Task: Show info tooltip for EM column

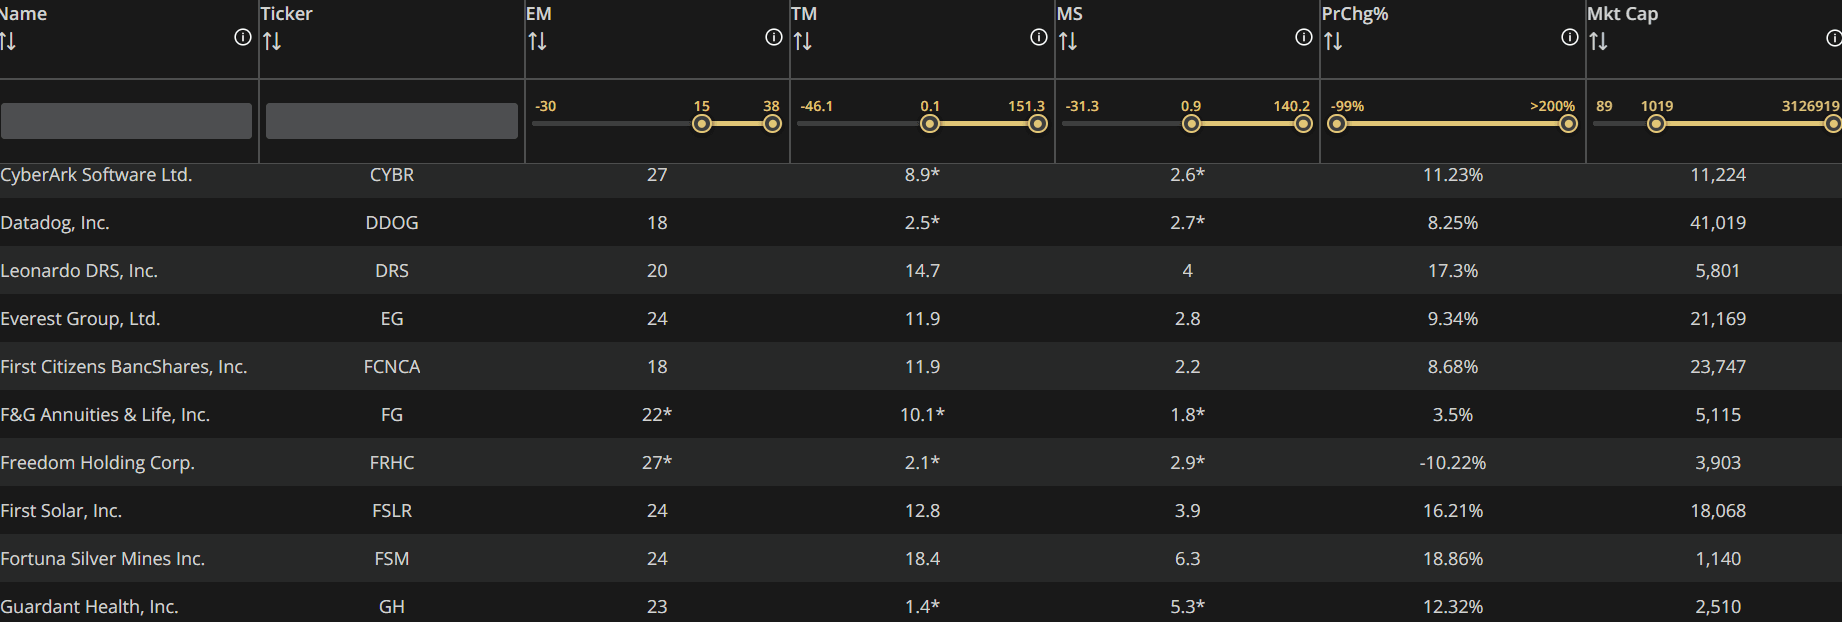Action: 774,37
